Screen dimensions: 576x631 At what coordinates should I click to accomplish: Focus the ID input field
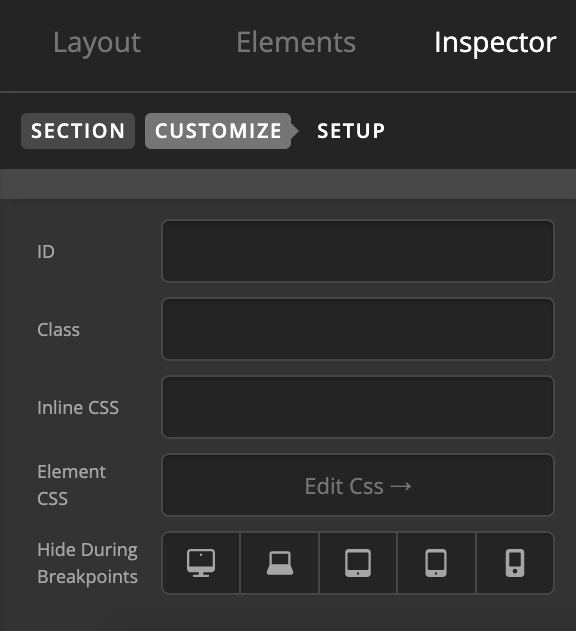click(x=358, y=251)
